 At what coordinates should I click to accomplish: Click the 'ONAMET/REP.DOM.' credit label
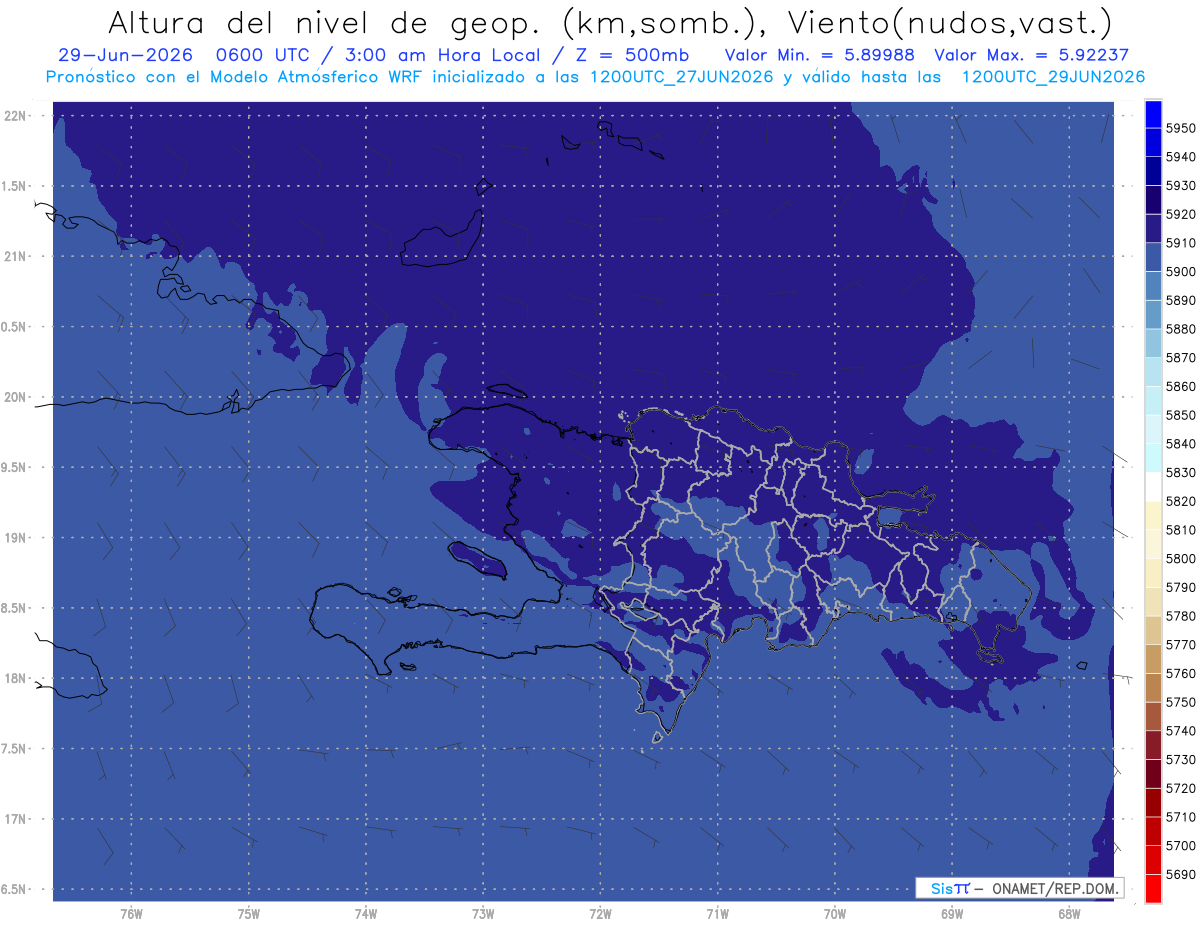[x=1054, y=888]
